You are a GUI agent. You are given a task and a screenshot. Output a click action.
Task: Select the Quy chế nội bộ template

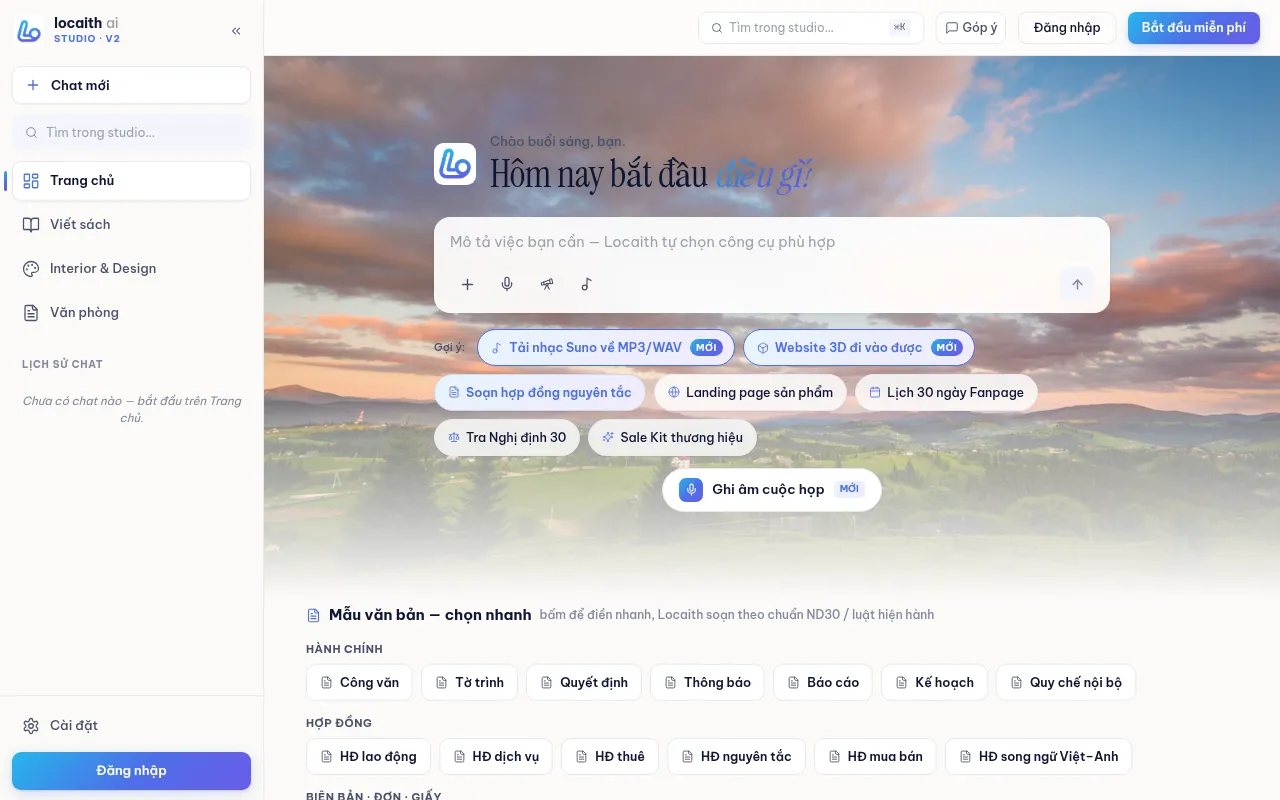[x=1066, y=682]
